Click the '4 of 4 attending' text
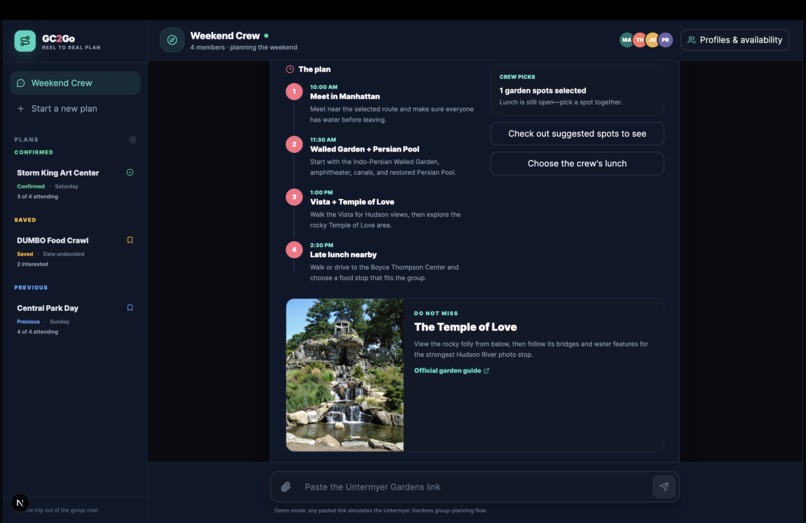This screenshot has height=523, width=806. coord(38,332)
